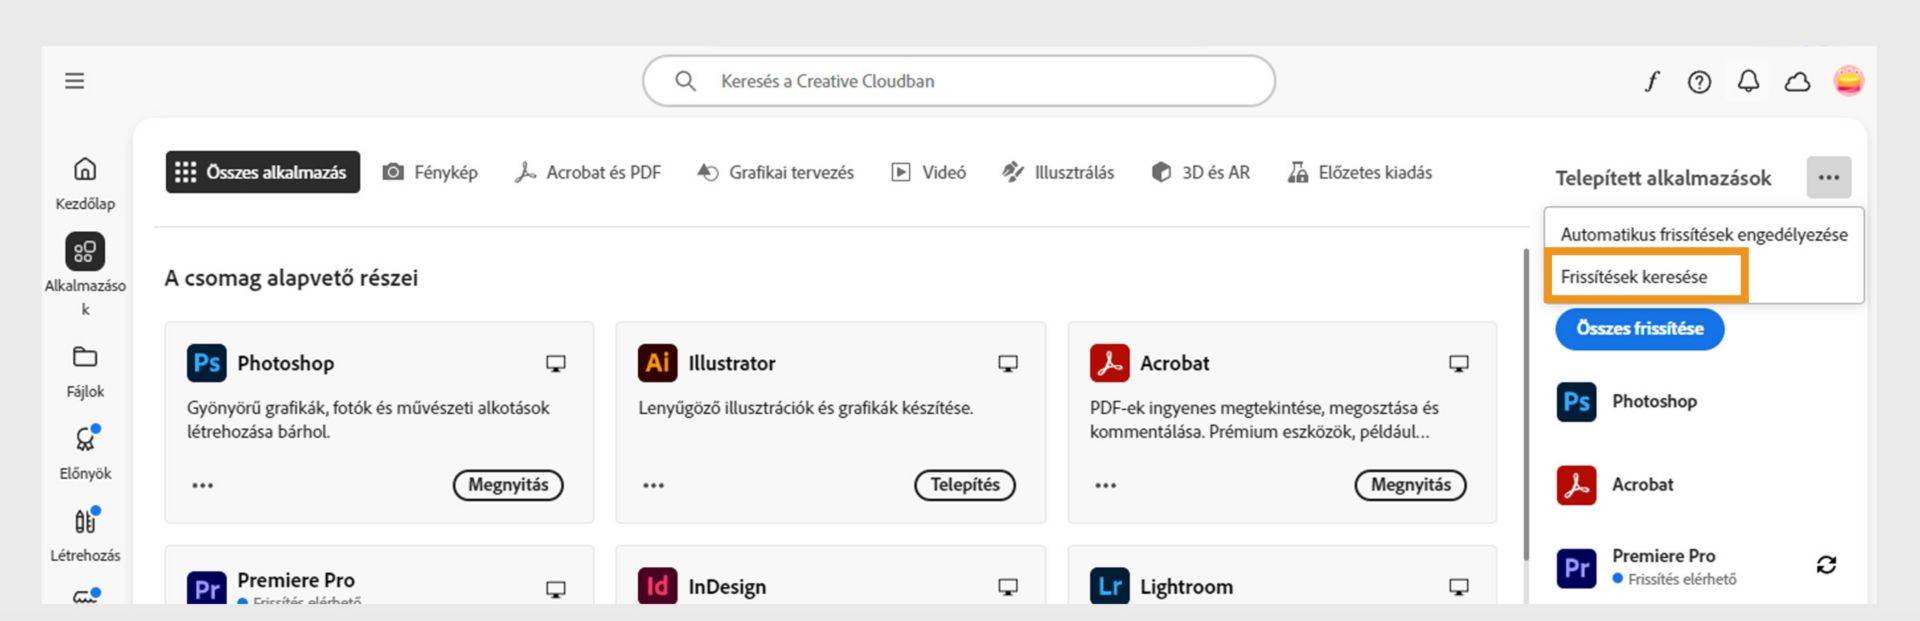Open more options on Photoshop card
Image resolution: width=1920 pixels, height=621 pixels.
[203, 486]
